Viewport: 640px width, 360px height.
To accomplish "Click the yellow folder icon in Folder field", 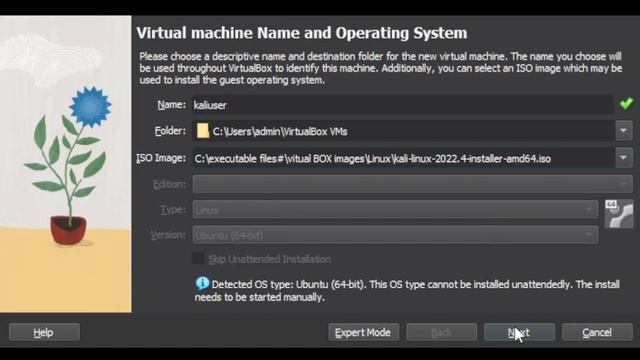I will click(x=202, y=131).
